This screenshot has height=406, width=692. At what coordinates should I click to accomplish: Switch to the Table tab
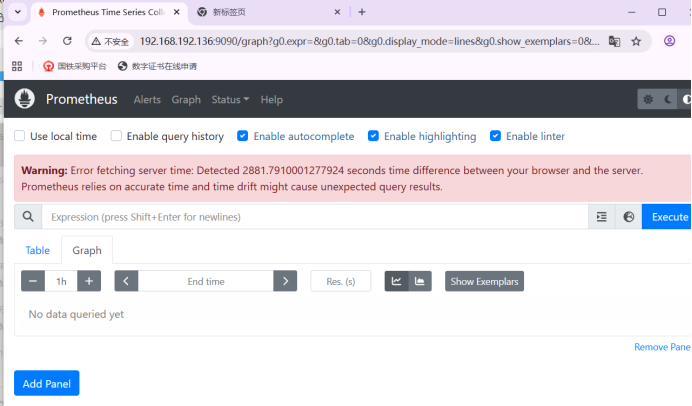point(38,250)
